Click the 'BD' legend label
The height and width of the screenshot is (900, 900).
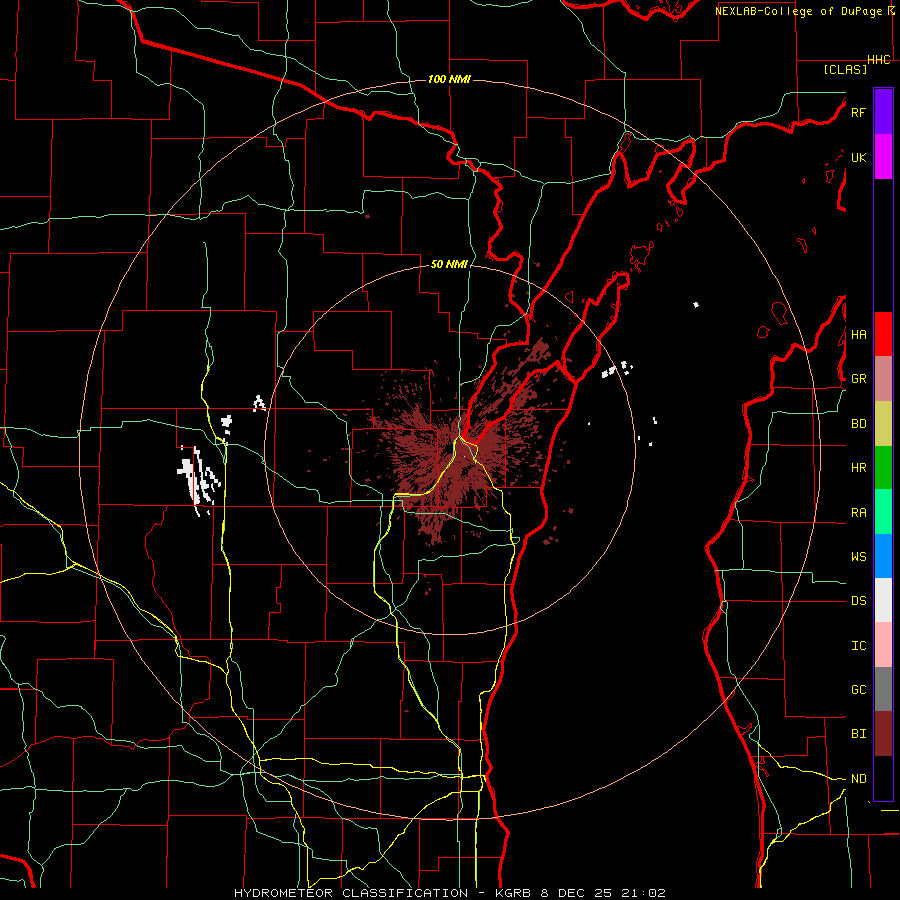tap(858, 424)
